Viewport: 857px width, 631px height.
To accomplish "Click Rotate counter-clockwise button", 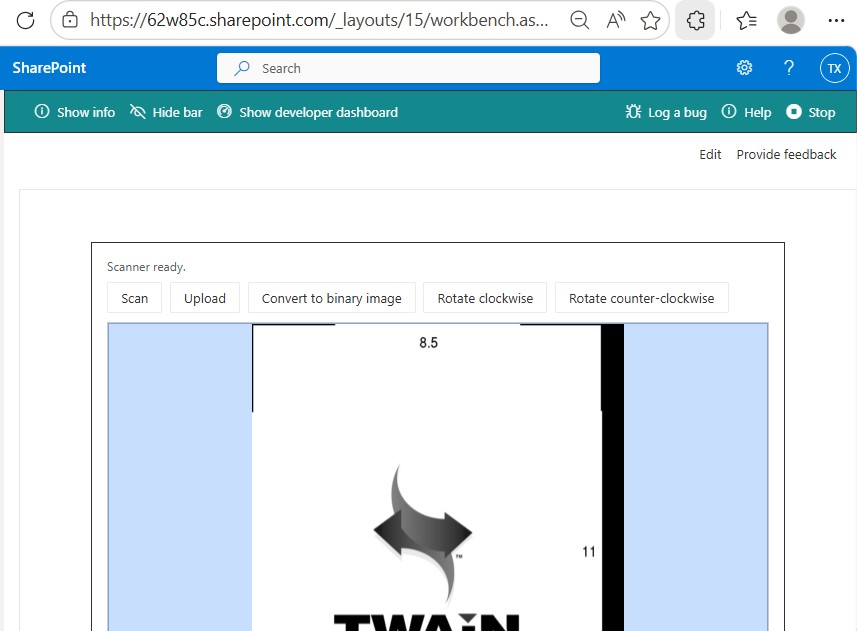I will 642,298.
